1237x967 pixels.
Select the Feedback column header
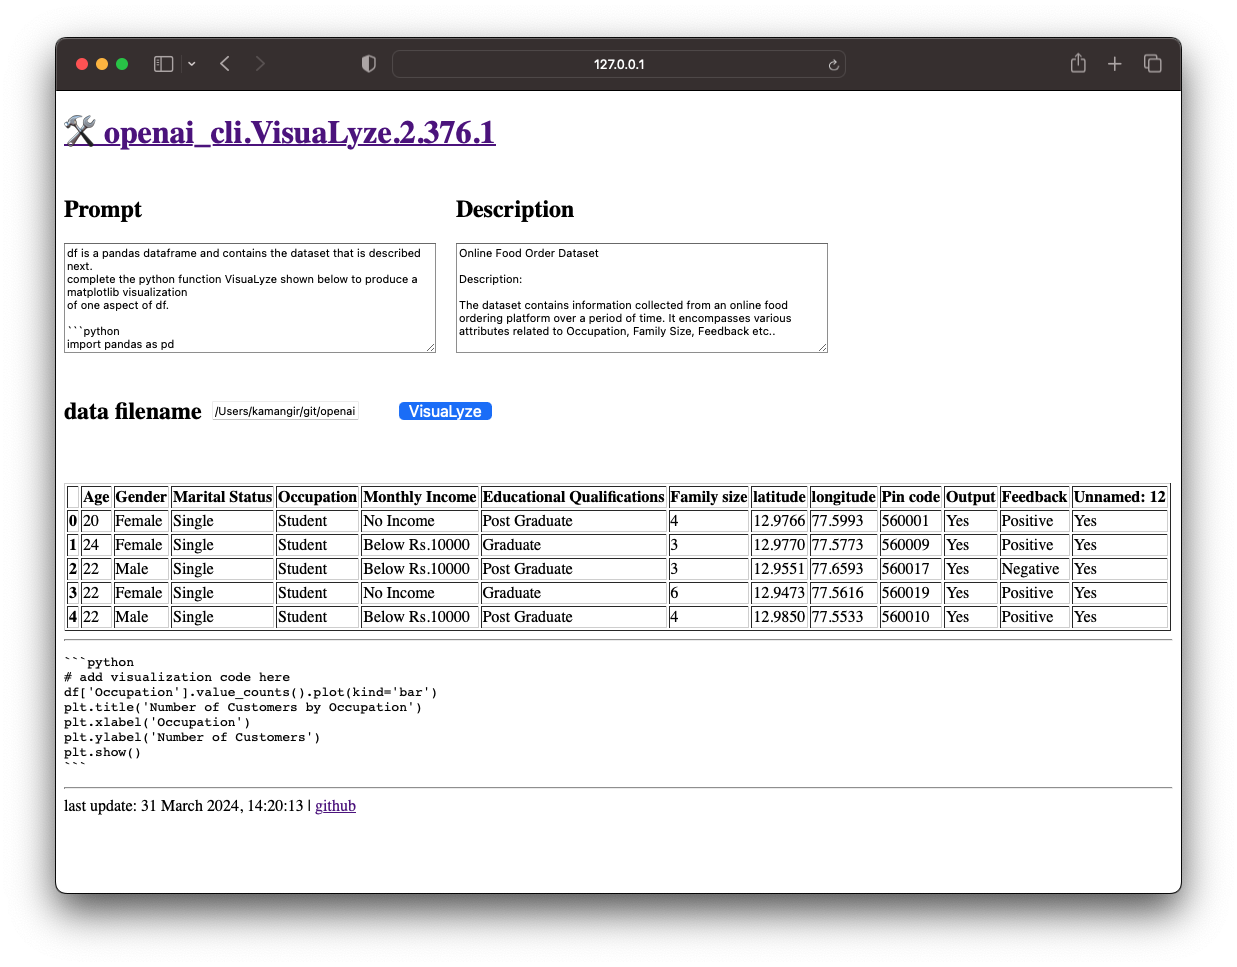pyautogui.click(x=1034, y=497)
